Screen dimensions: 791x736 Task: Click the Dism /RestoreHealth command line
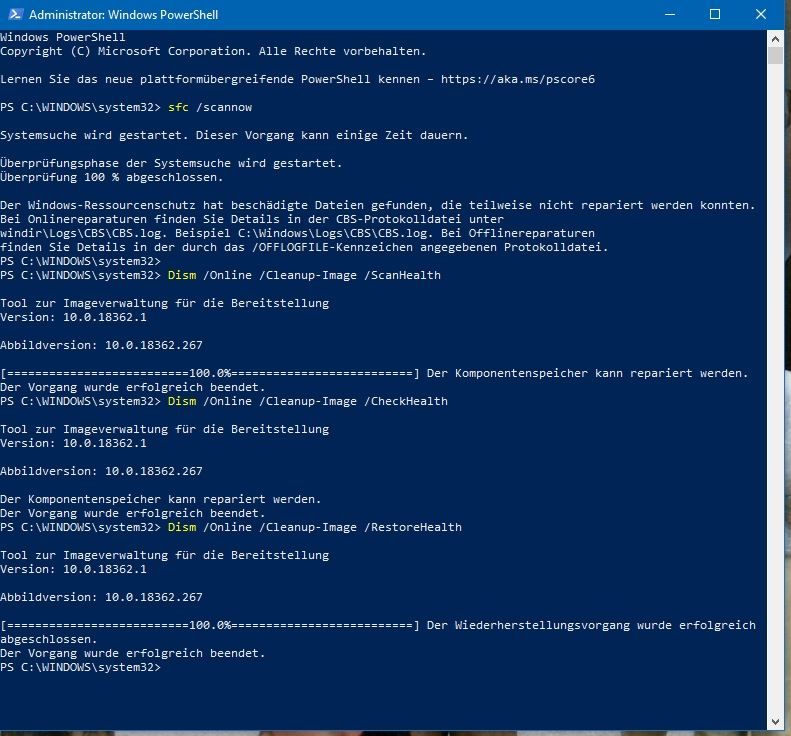(231, 527)
